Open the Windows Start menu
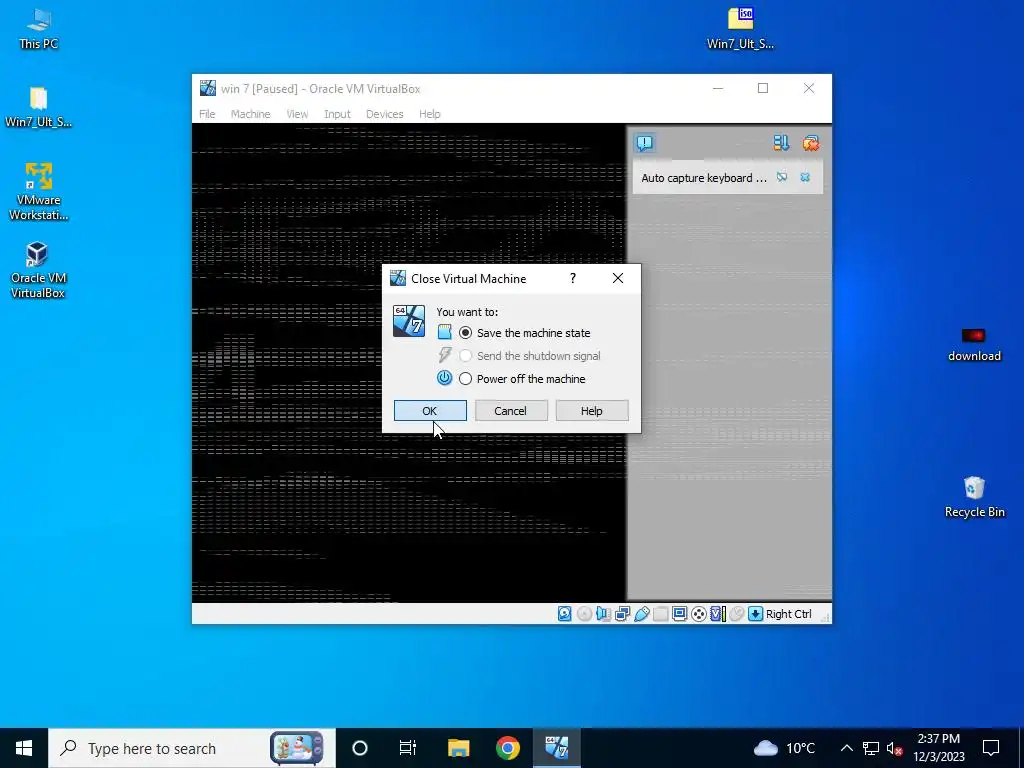The height and width of the screenshot is (768, 1024). click(x=24, y=748)
